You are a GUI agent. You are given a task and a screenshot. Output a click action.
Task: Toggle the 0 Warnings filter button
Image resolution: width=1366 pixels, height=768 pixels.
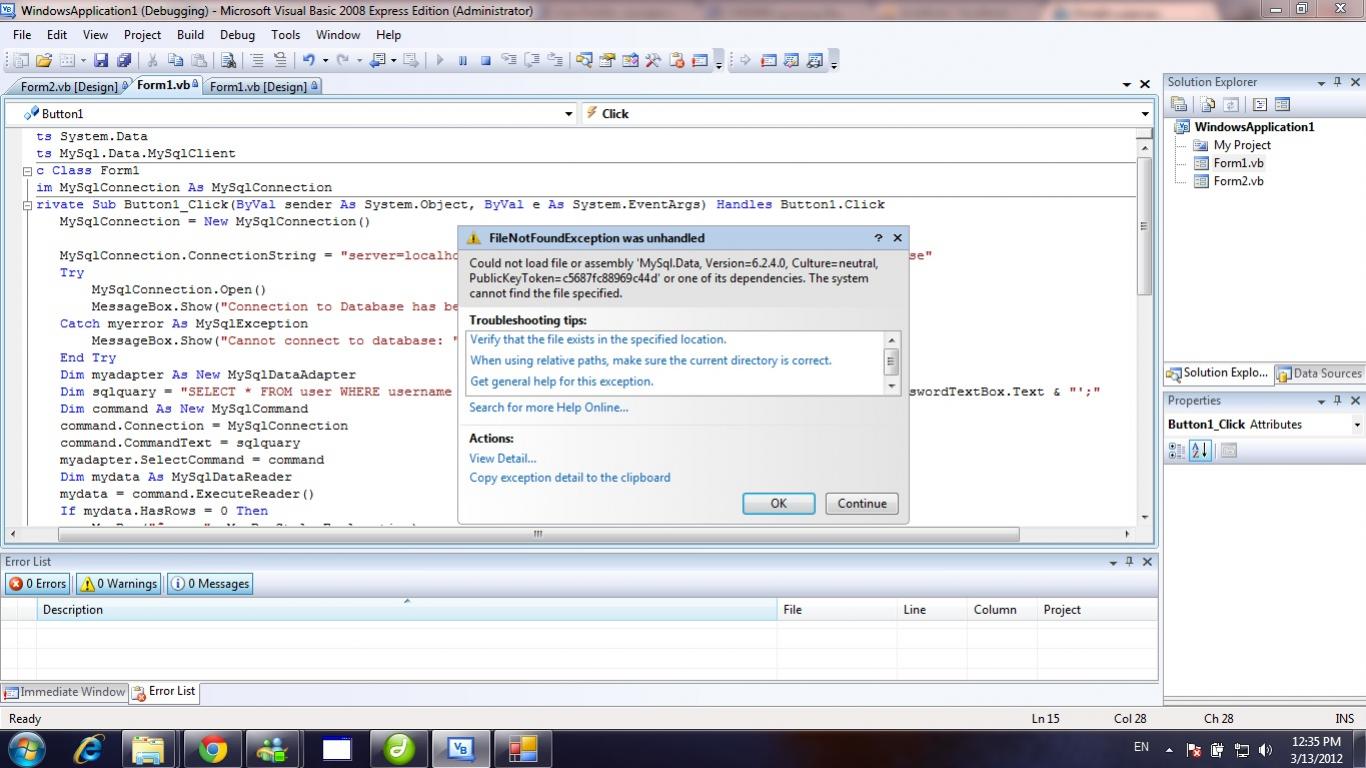point(118,584)
